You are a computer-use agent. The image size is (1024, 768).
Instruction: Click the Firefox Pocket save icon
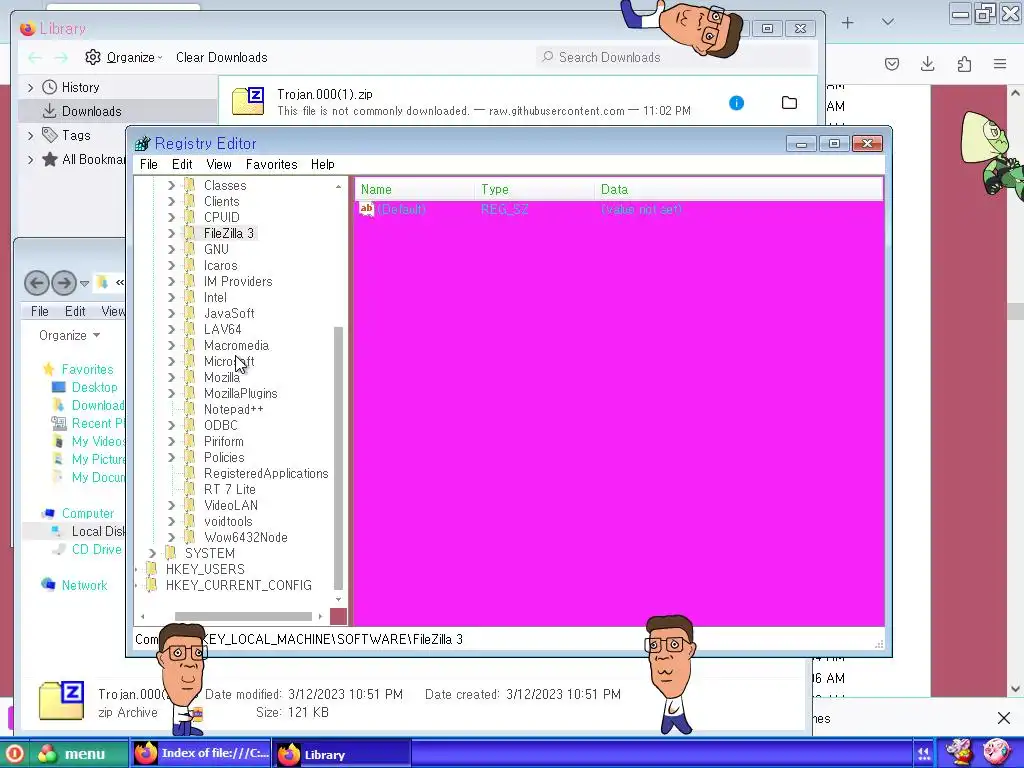[x=892, y=64]
